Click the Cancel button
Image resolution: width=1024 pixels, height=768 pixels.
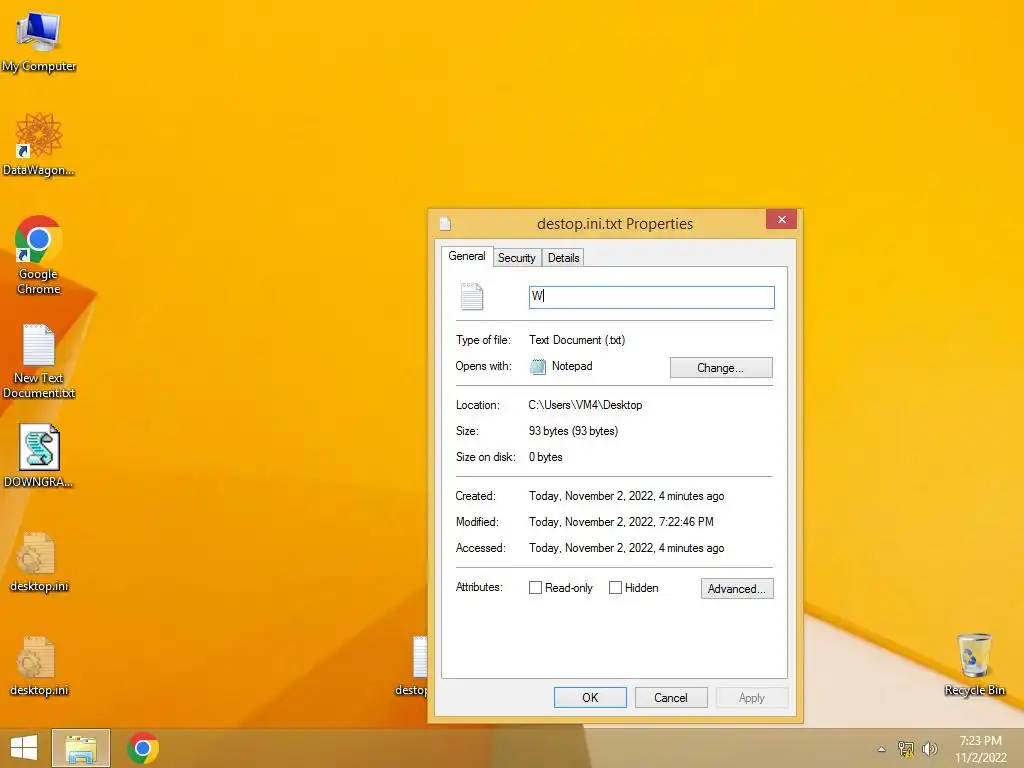(x=671, y=697)
